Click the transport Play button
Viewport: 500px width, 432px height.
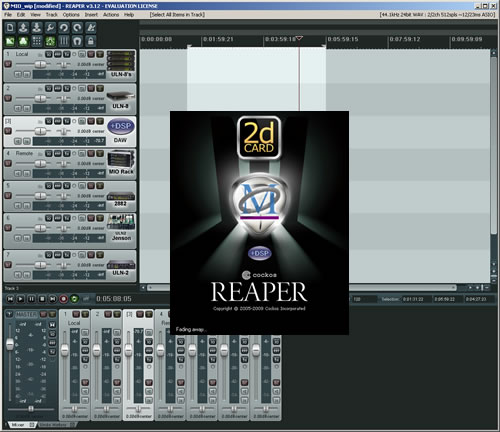coord(21,299)
